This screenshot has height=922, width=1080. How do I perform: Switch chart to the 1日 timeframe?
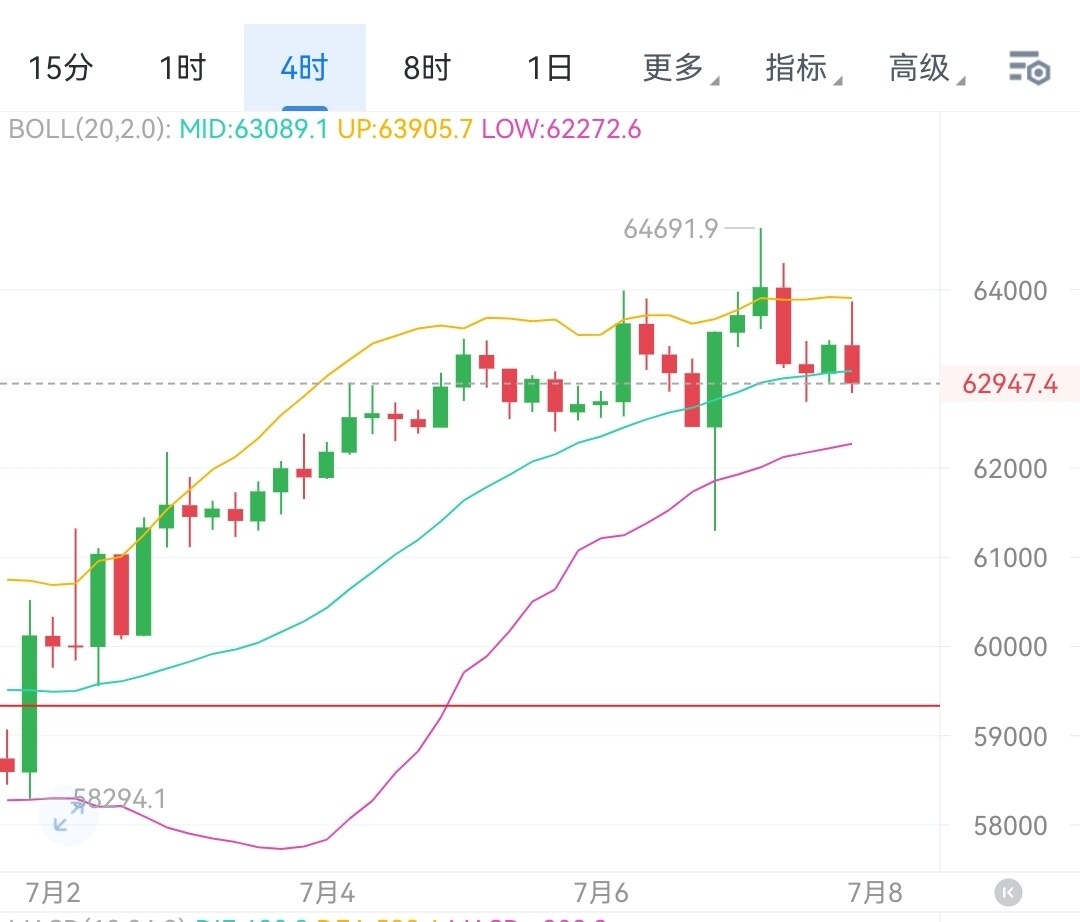pos(550,67)
